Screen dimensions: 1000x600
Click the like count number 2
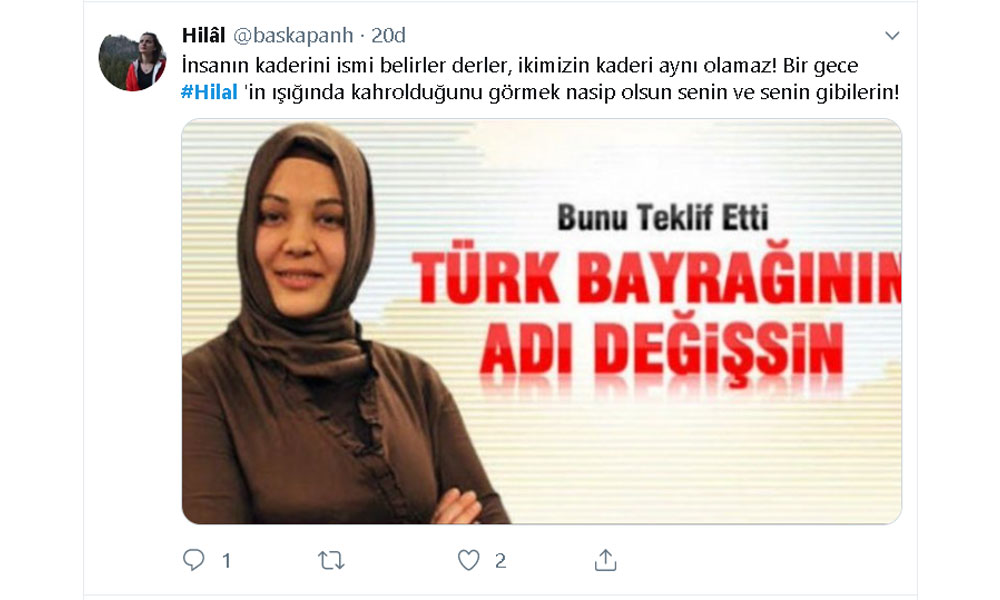point(501,561)
